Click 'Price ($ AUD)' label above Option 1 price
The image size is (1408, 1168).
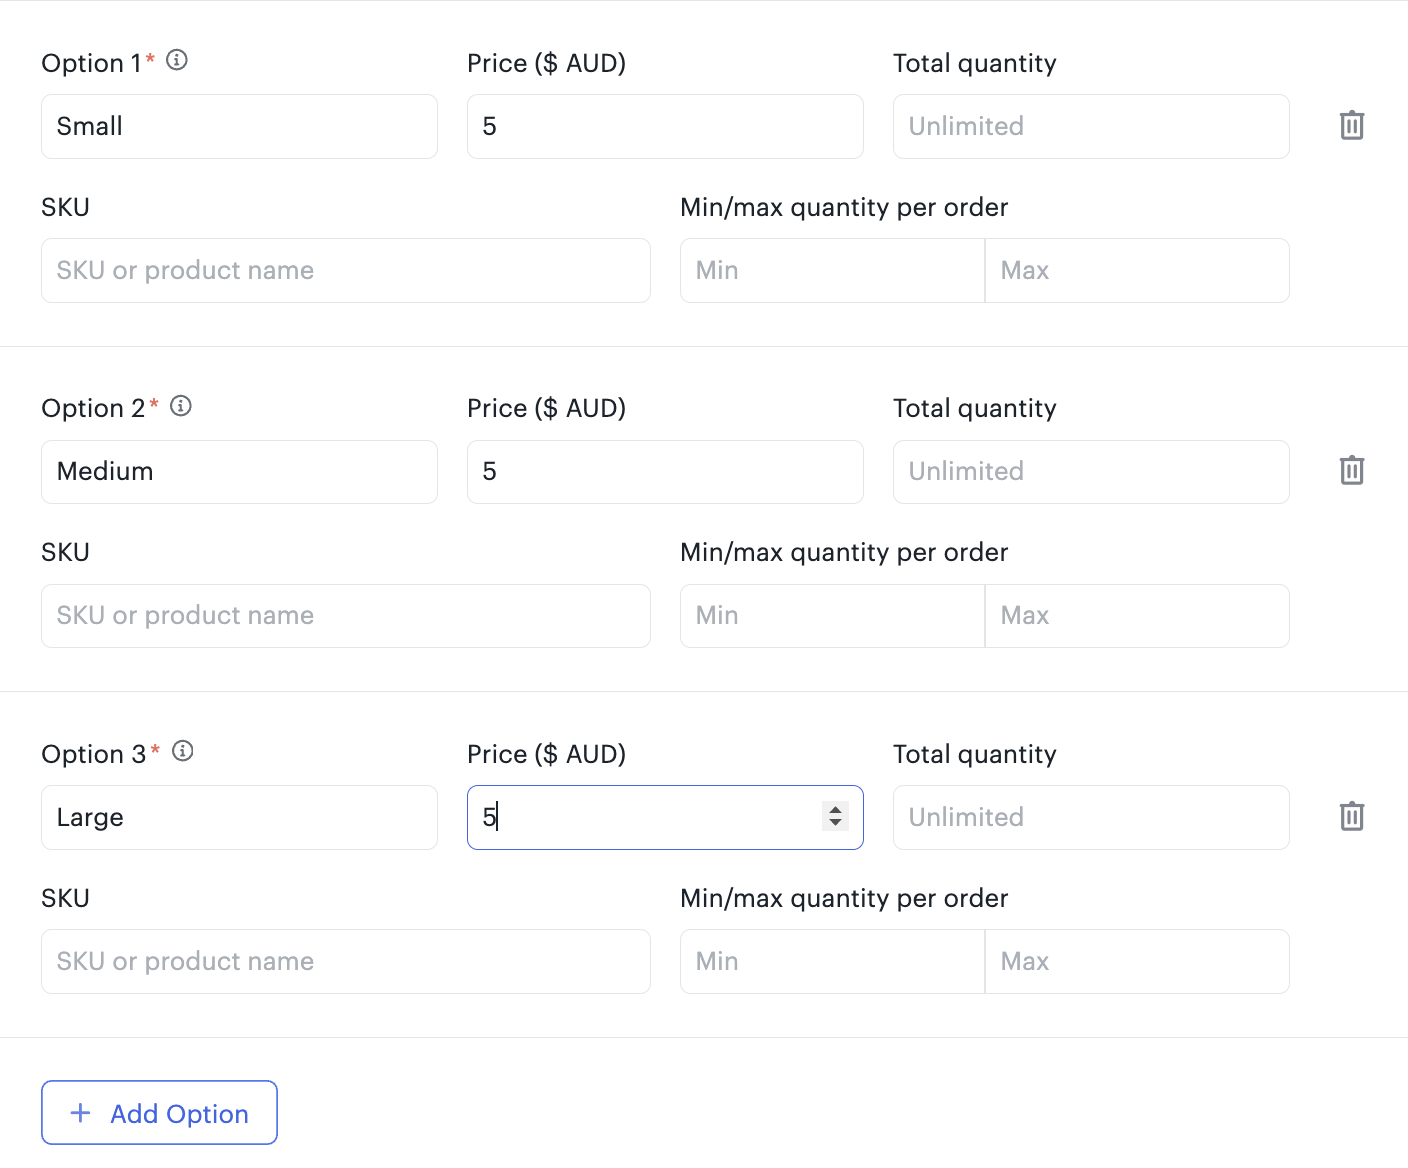(546, 63)
